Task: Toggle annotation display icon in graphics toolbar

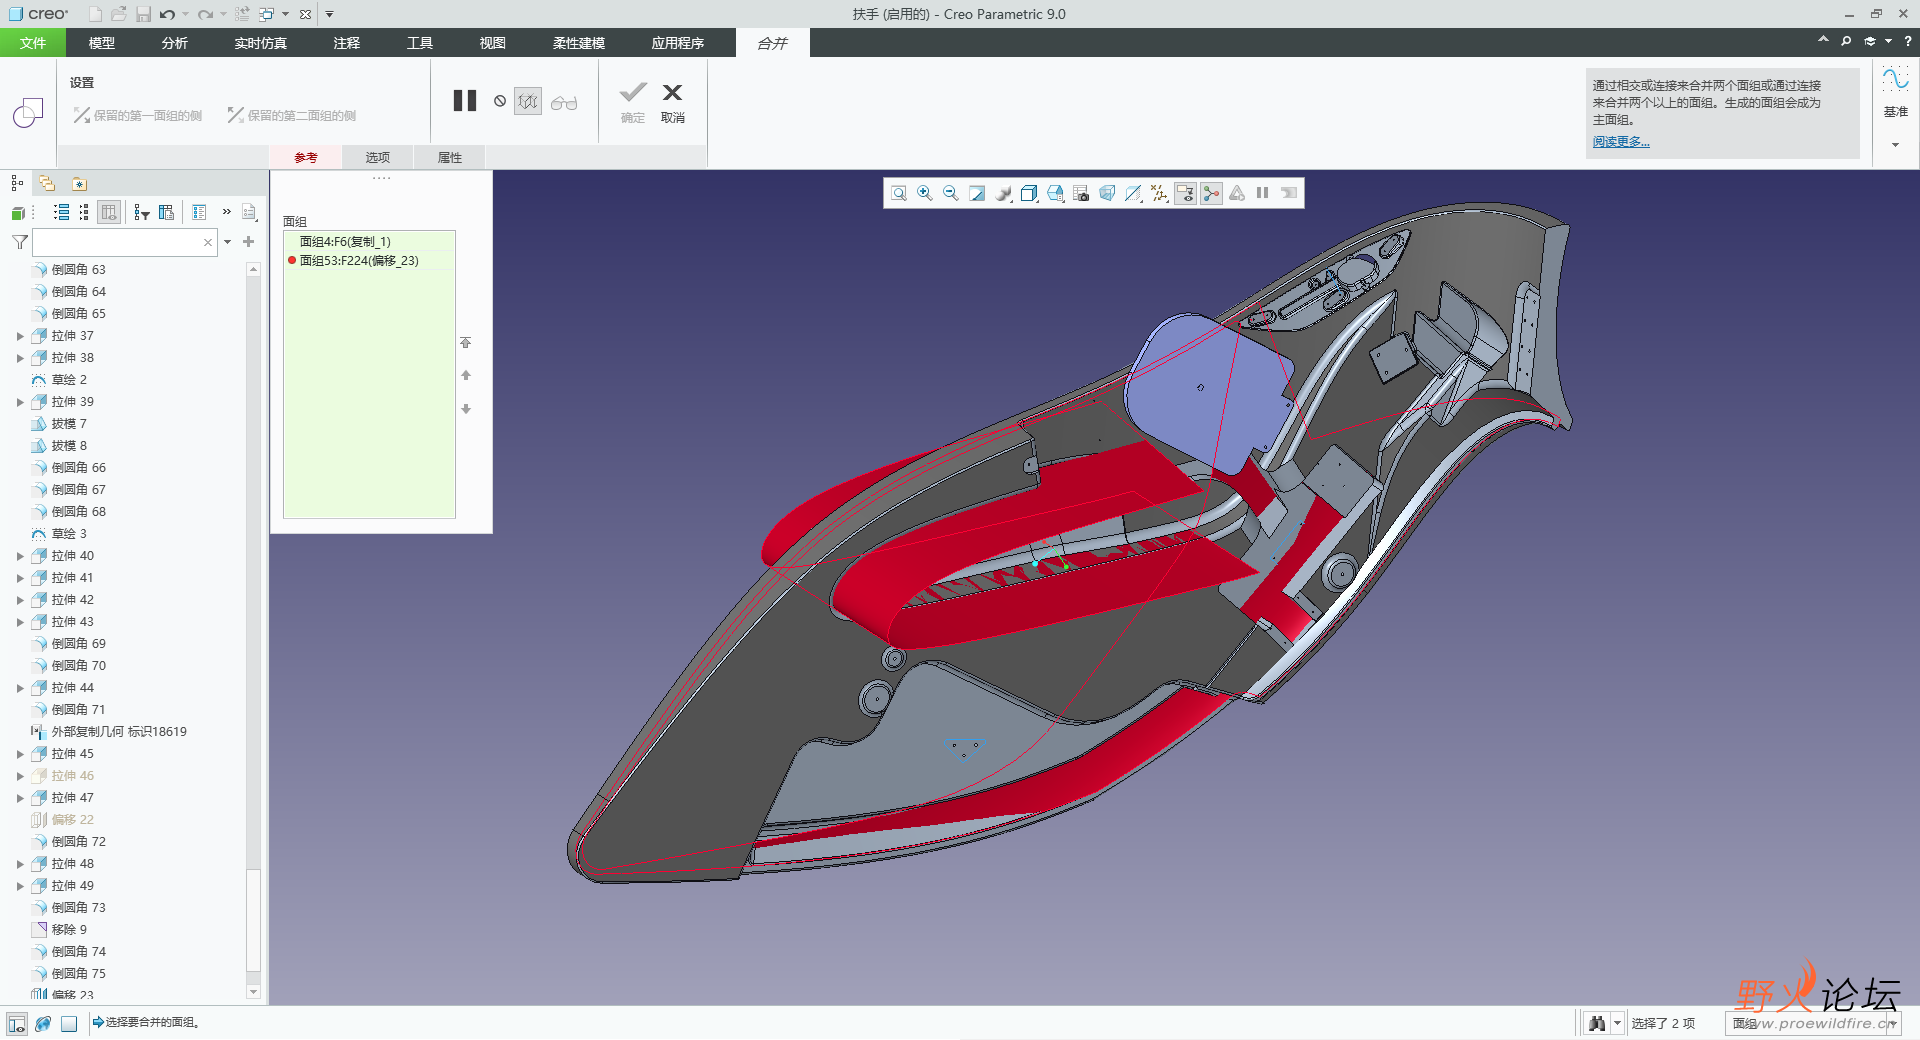Action: point(1185,193)
